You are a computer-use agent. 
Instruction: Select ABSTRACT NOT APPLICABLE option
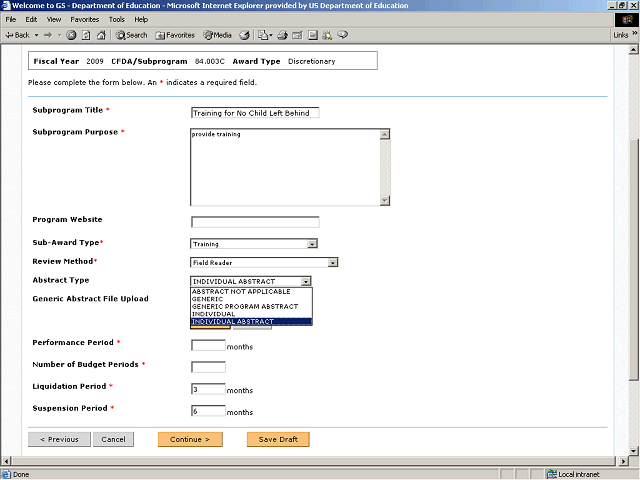point(251,291)
